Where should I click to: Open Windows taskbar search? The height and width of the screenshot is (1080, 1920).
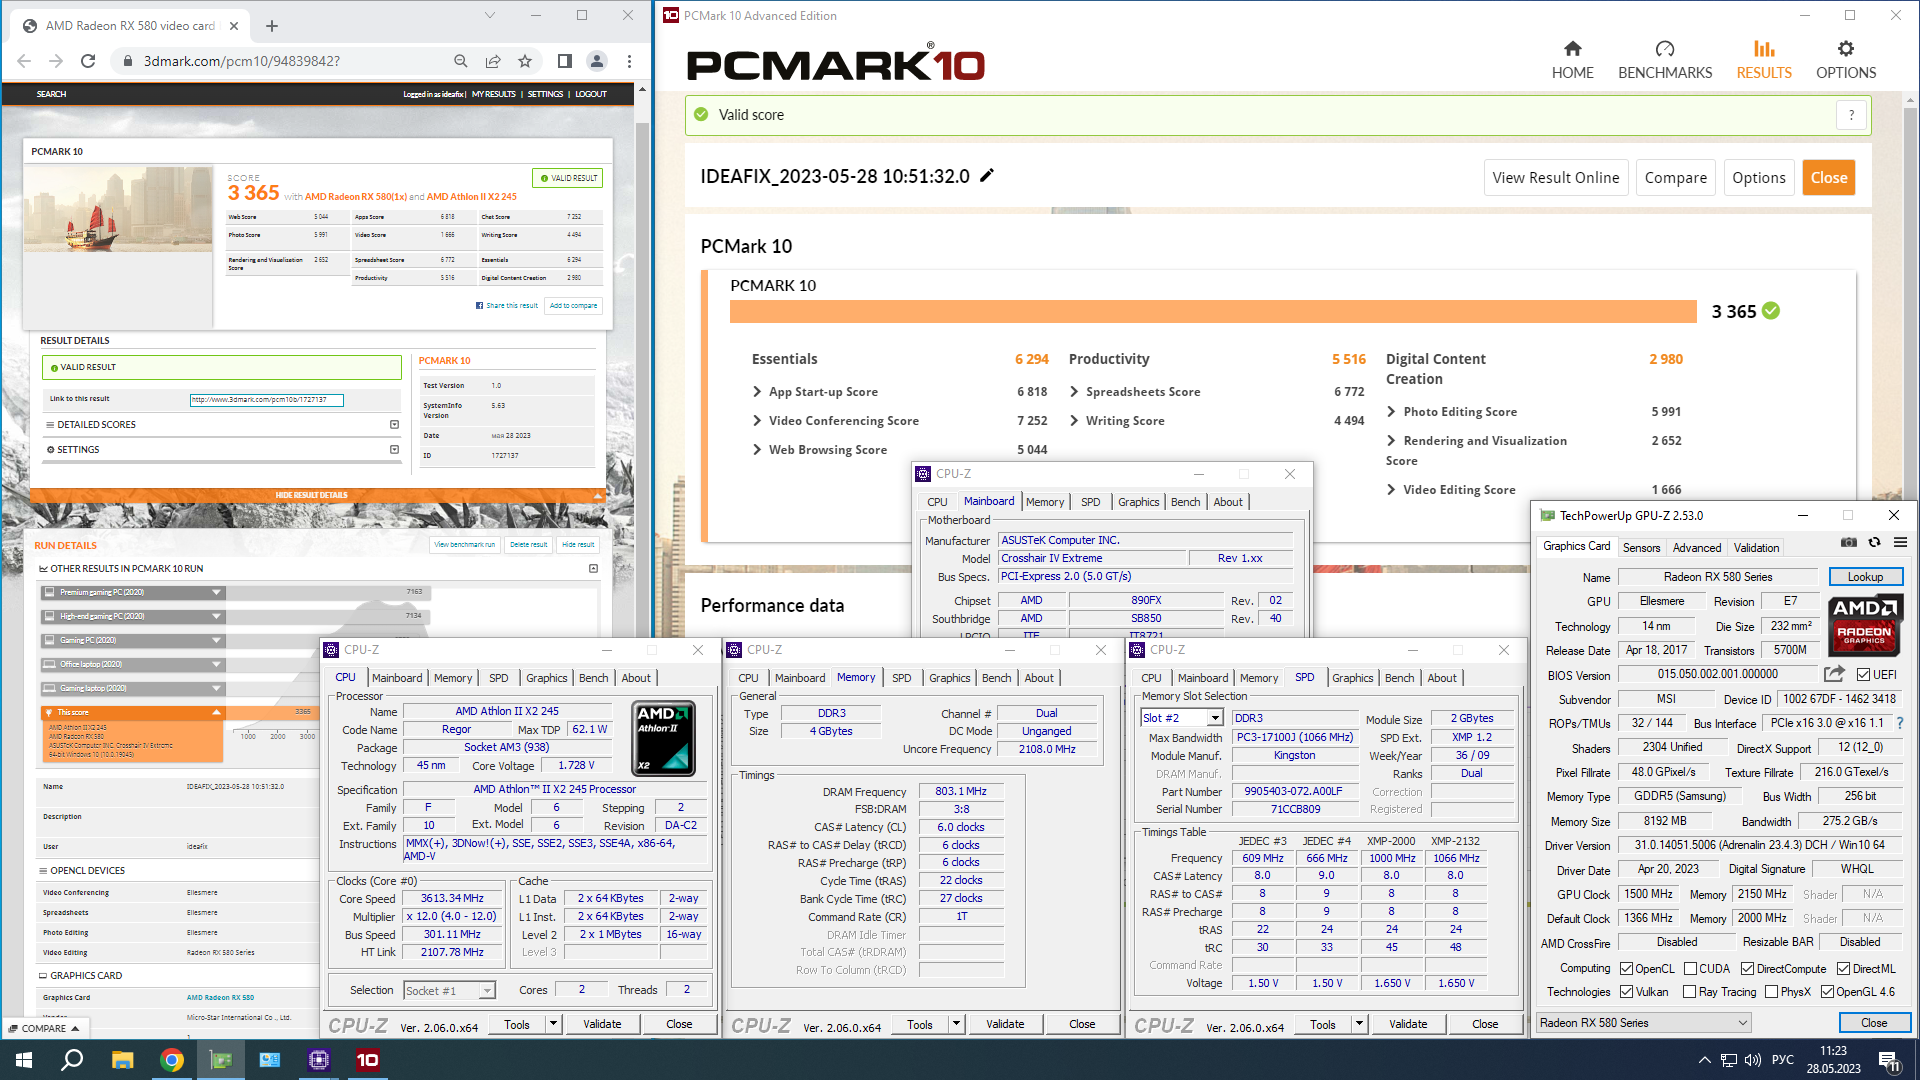pos(72,1060)
